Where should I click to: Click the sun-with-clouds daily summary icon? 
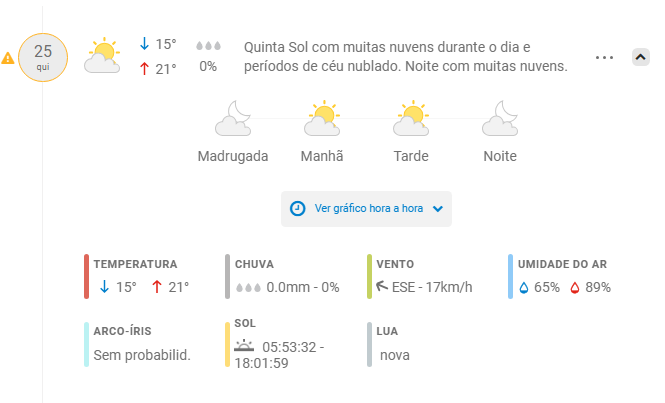point(102,56)
